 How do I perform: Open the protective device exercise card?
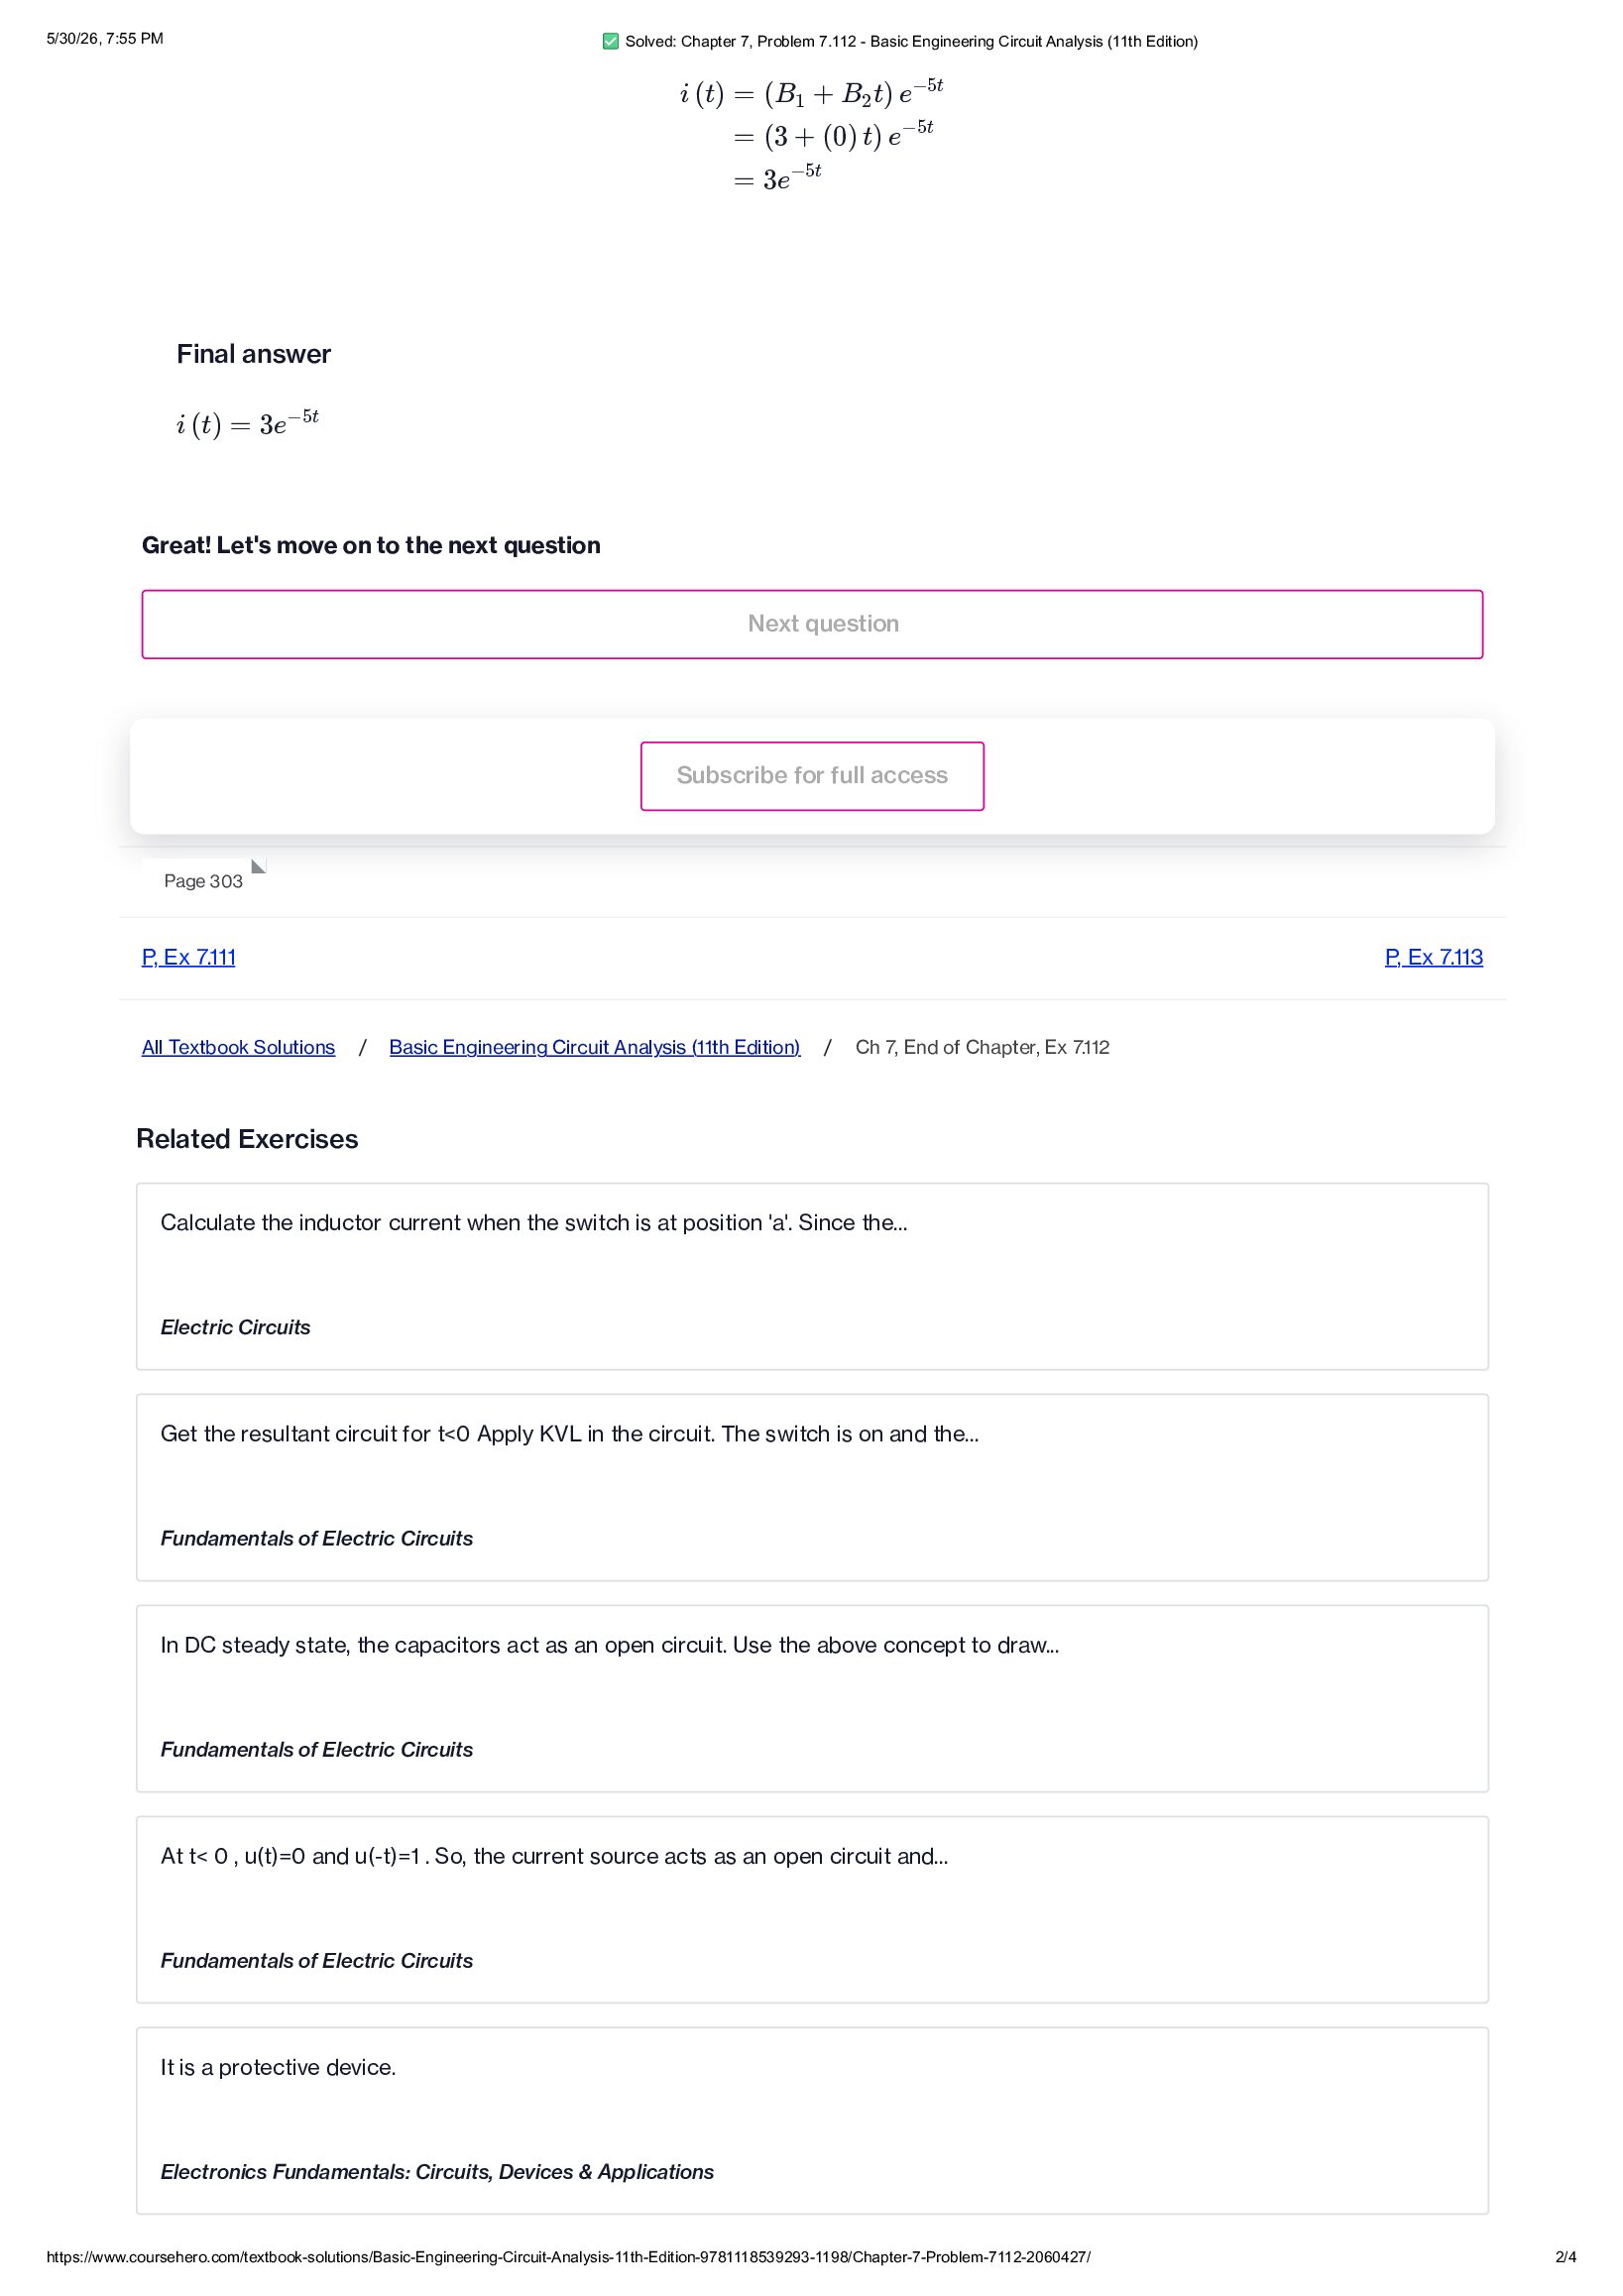812,2120
